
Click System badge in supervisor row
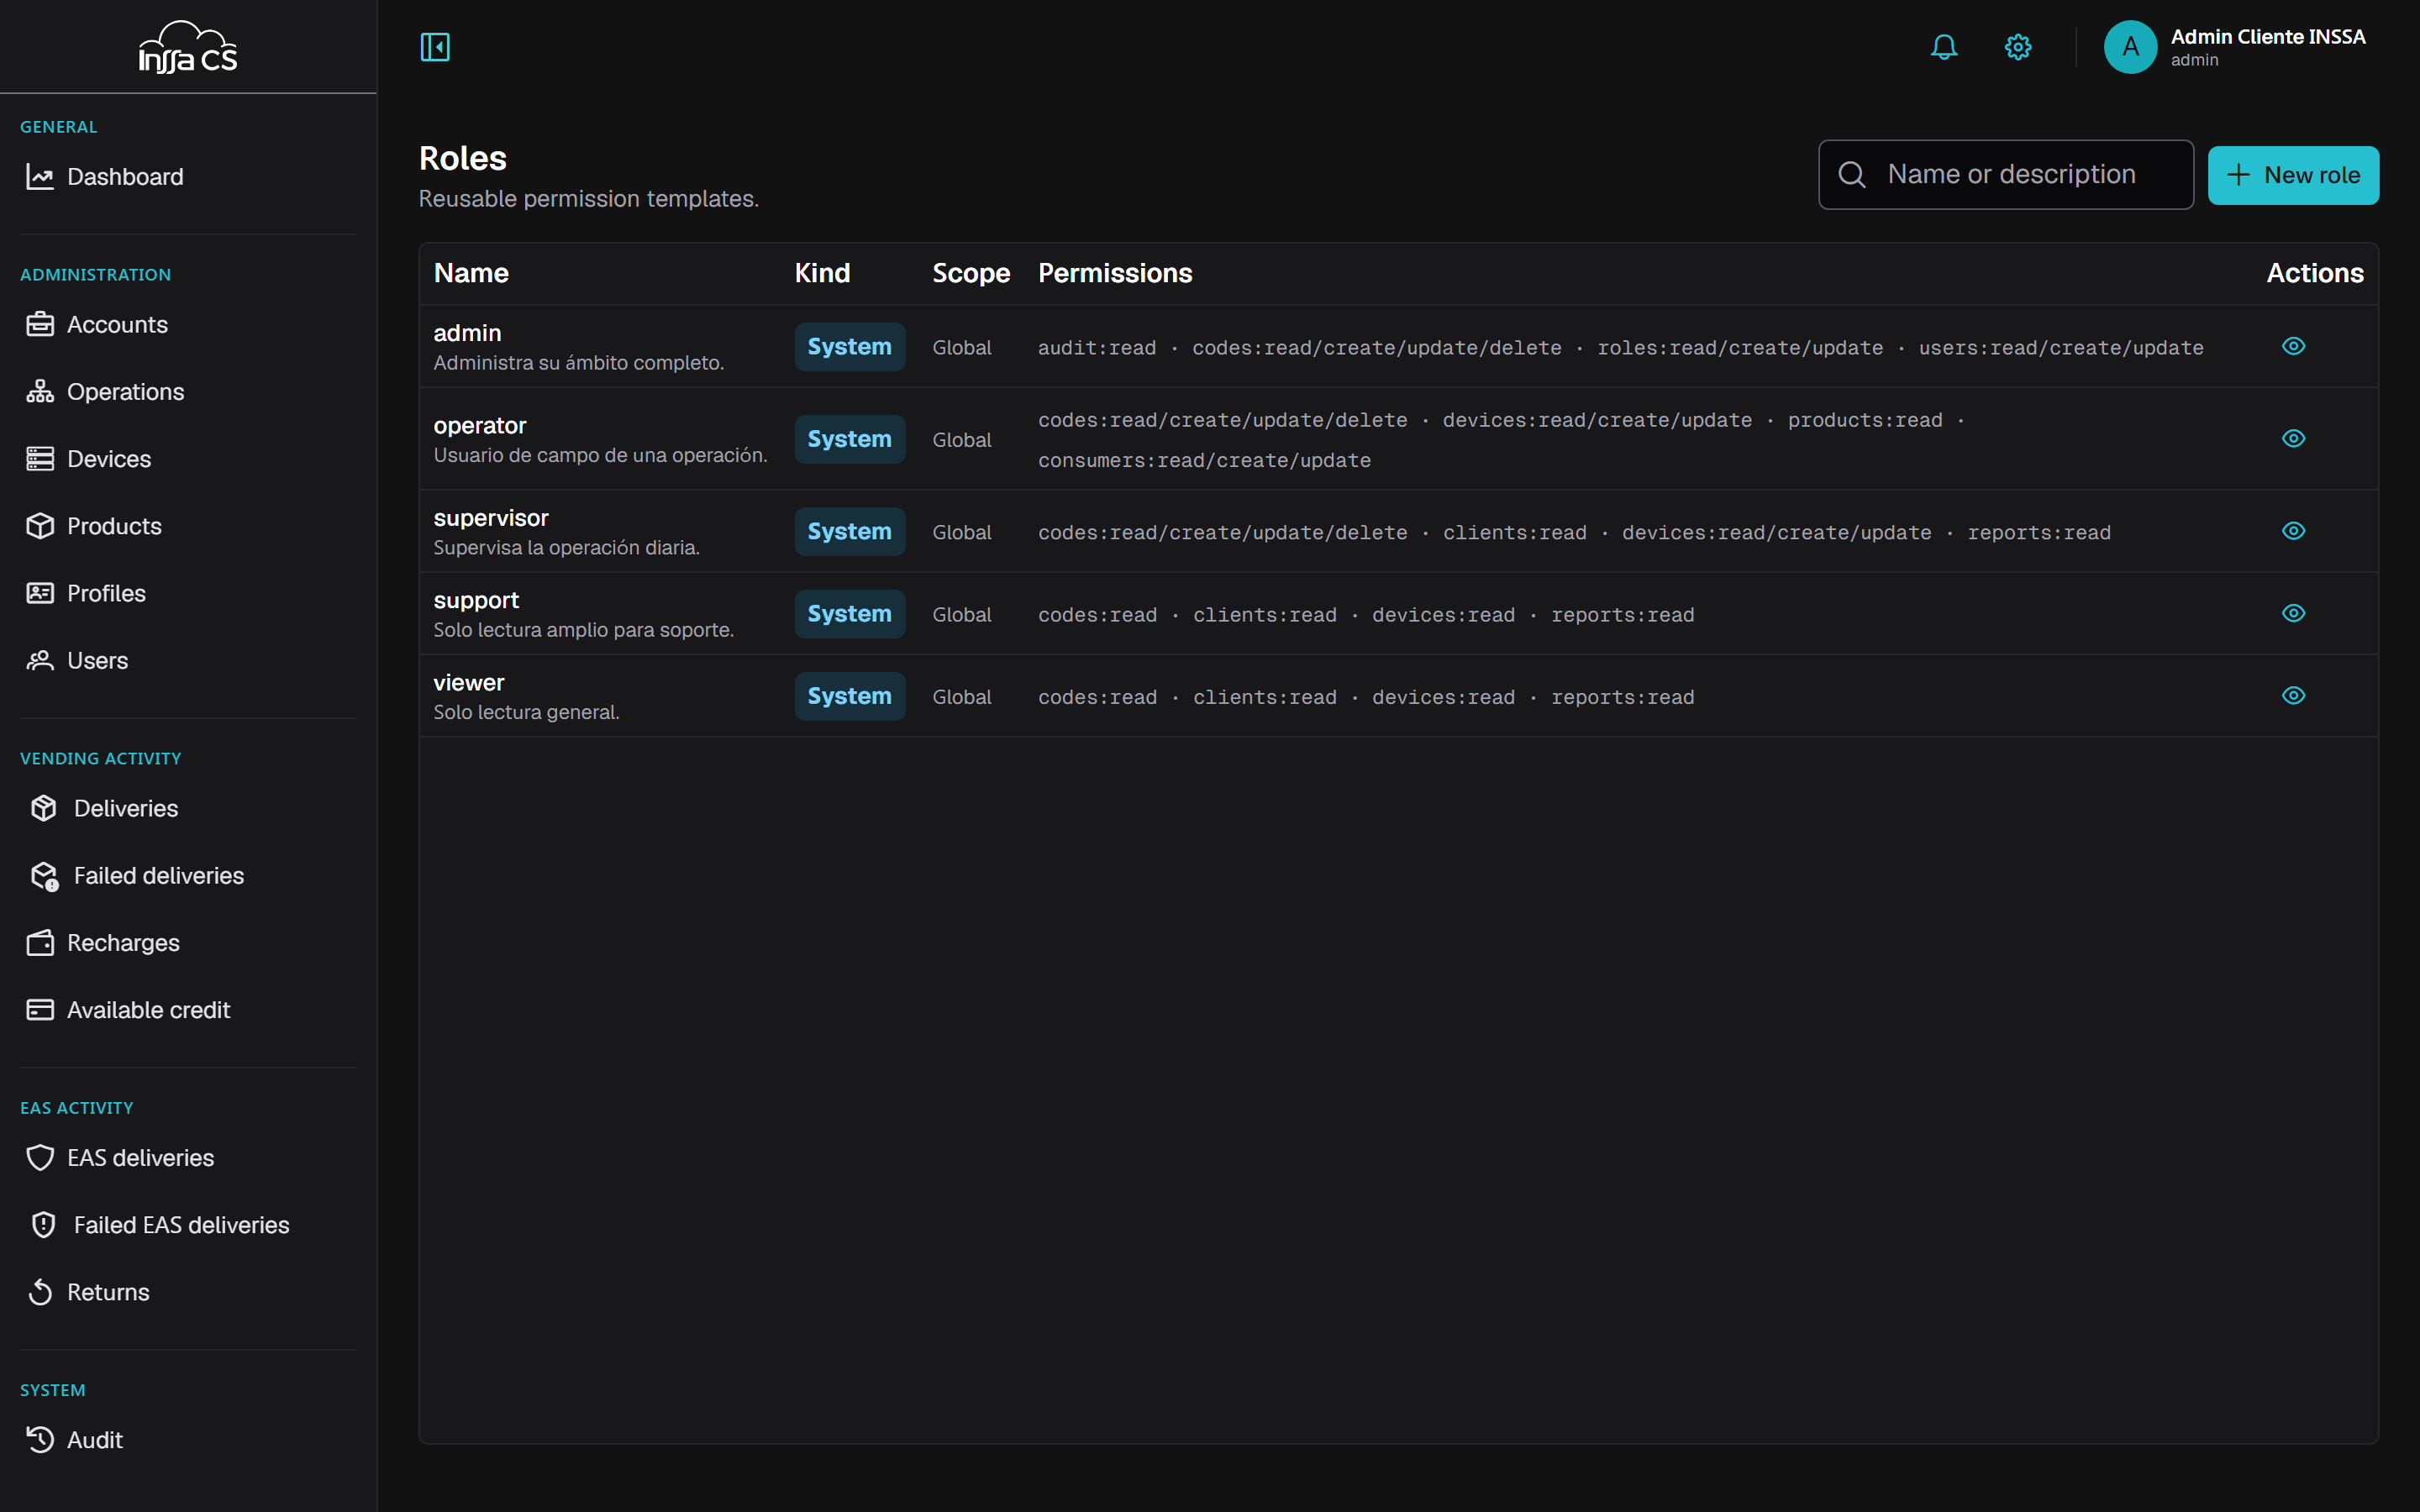click(x=849, y=532)
